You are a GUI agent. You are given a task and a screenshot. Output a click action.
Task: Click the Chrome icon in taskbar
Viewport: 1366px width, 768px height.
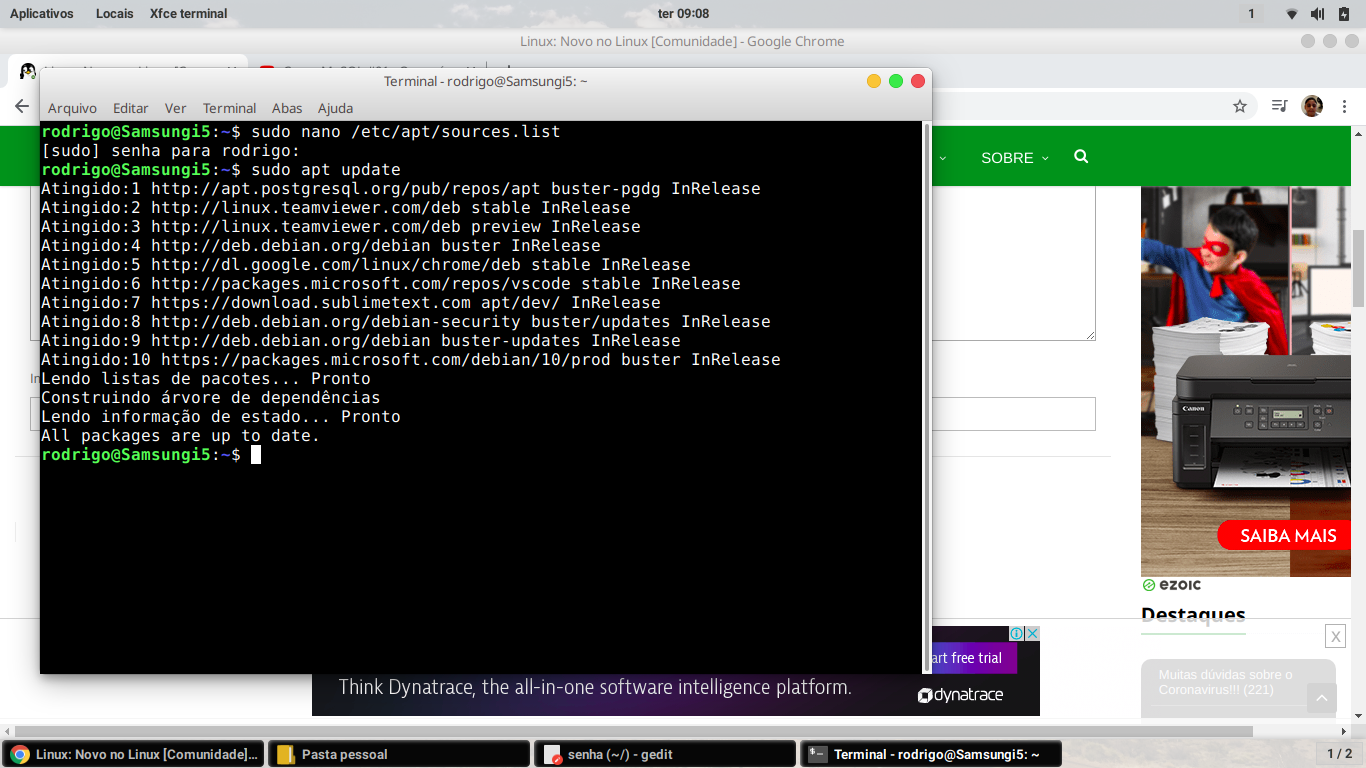tap(20, 754)
